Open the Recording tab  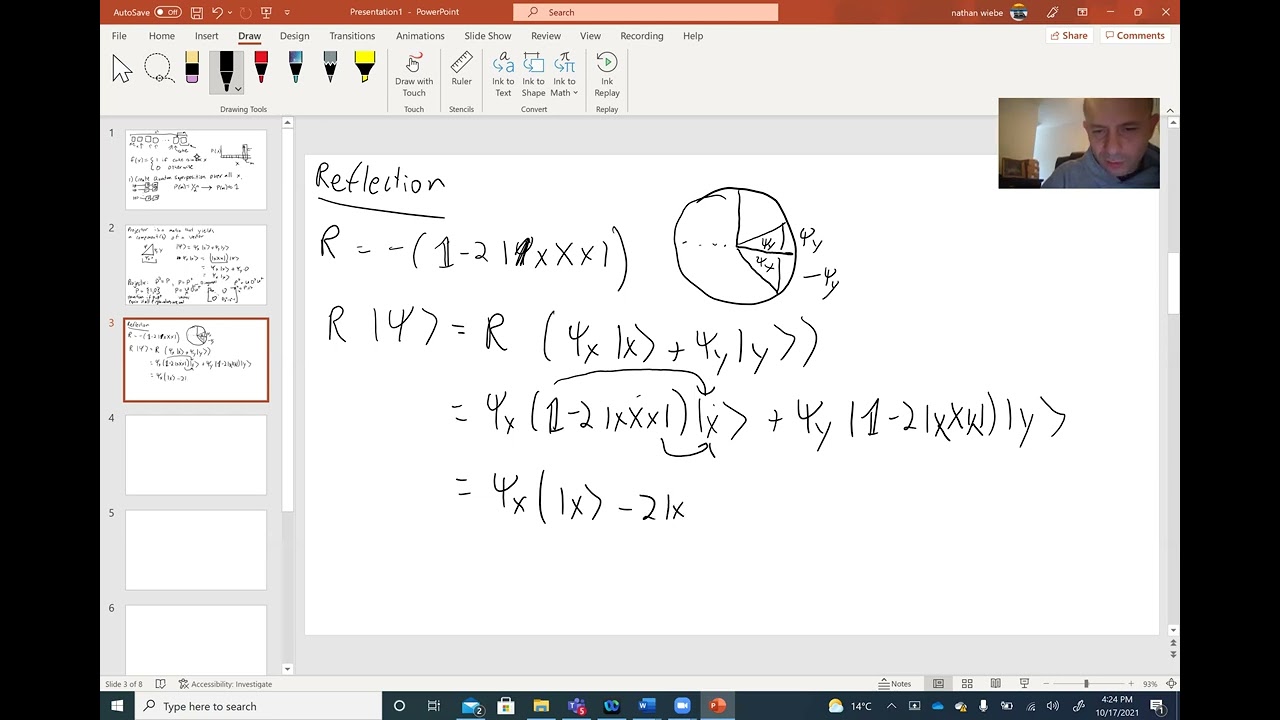click(x=642, y=36)
